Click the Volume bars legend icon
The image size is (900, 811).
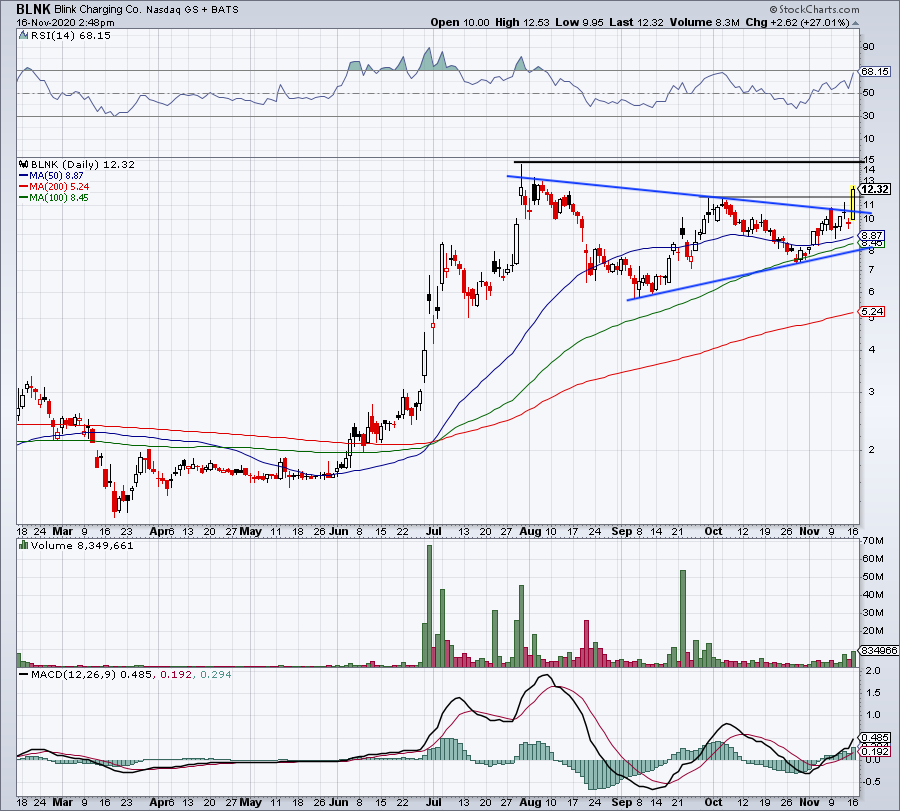[24, 546]
